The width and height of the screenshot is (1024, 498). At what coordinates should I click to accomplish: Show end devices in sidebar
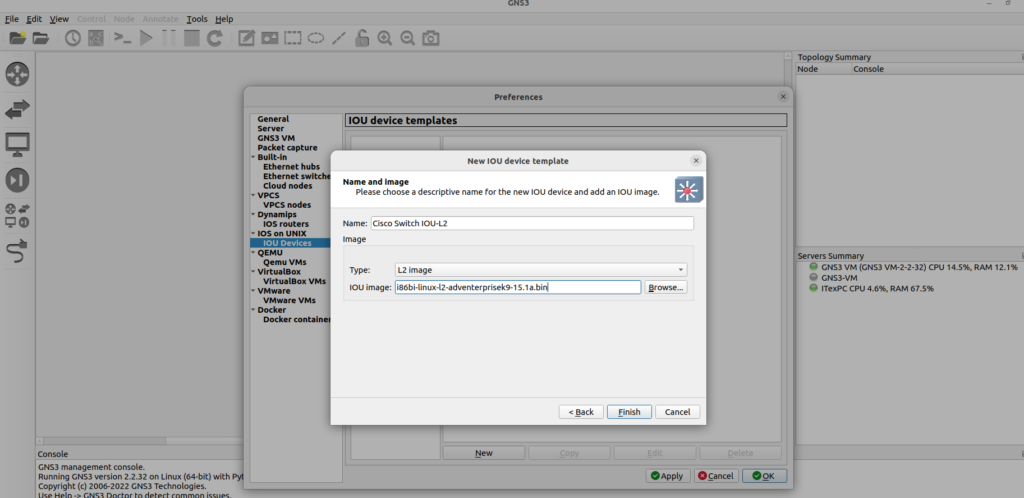(18, 144)
